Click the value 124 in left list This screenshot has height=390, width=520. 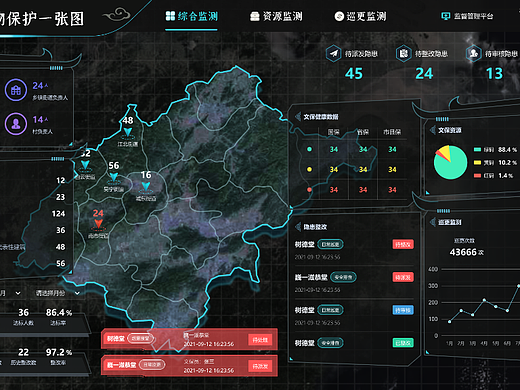[58, 214]
